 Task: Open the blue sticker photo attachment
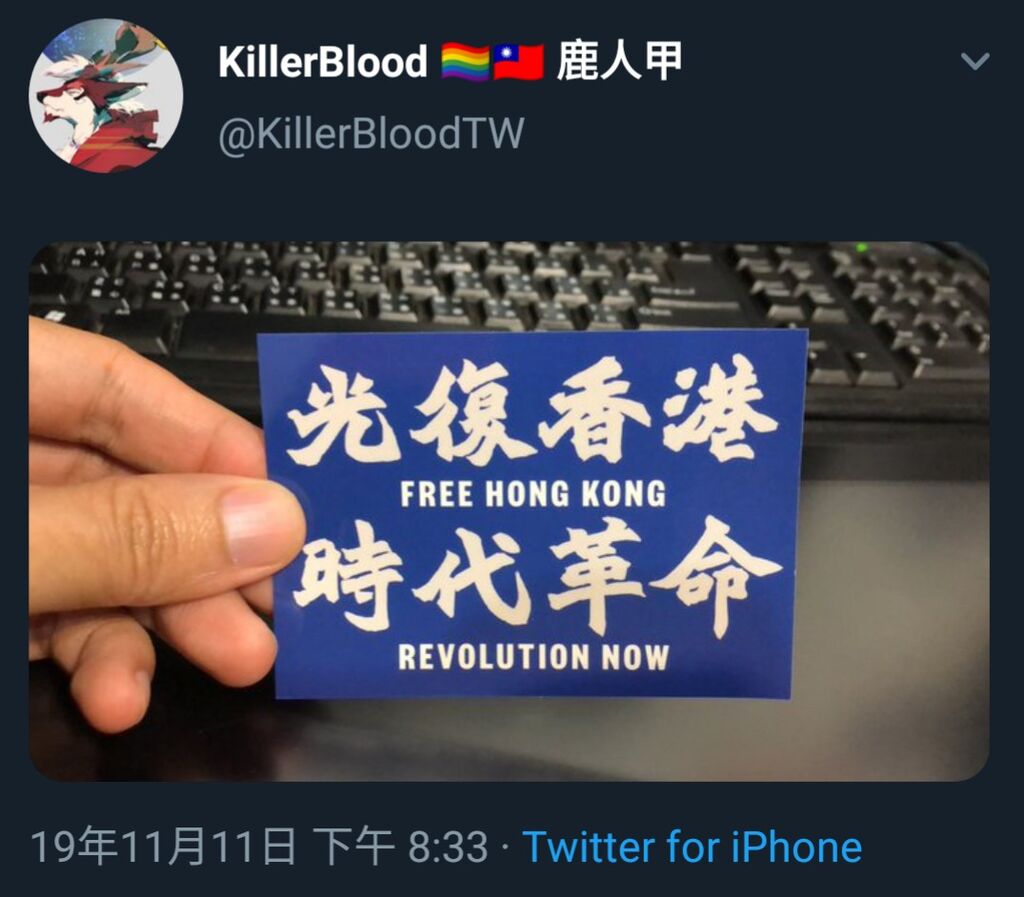[509, 511]
